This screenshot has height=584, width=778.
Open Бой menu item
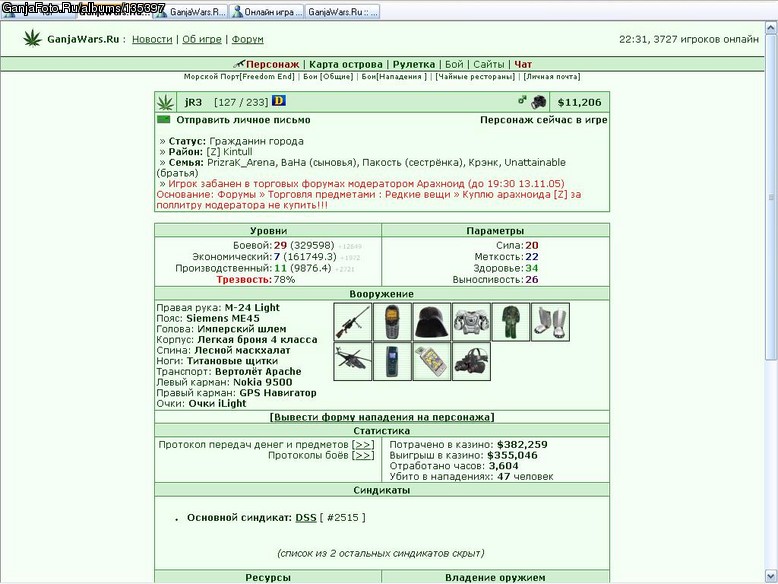(454, 64)
